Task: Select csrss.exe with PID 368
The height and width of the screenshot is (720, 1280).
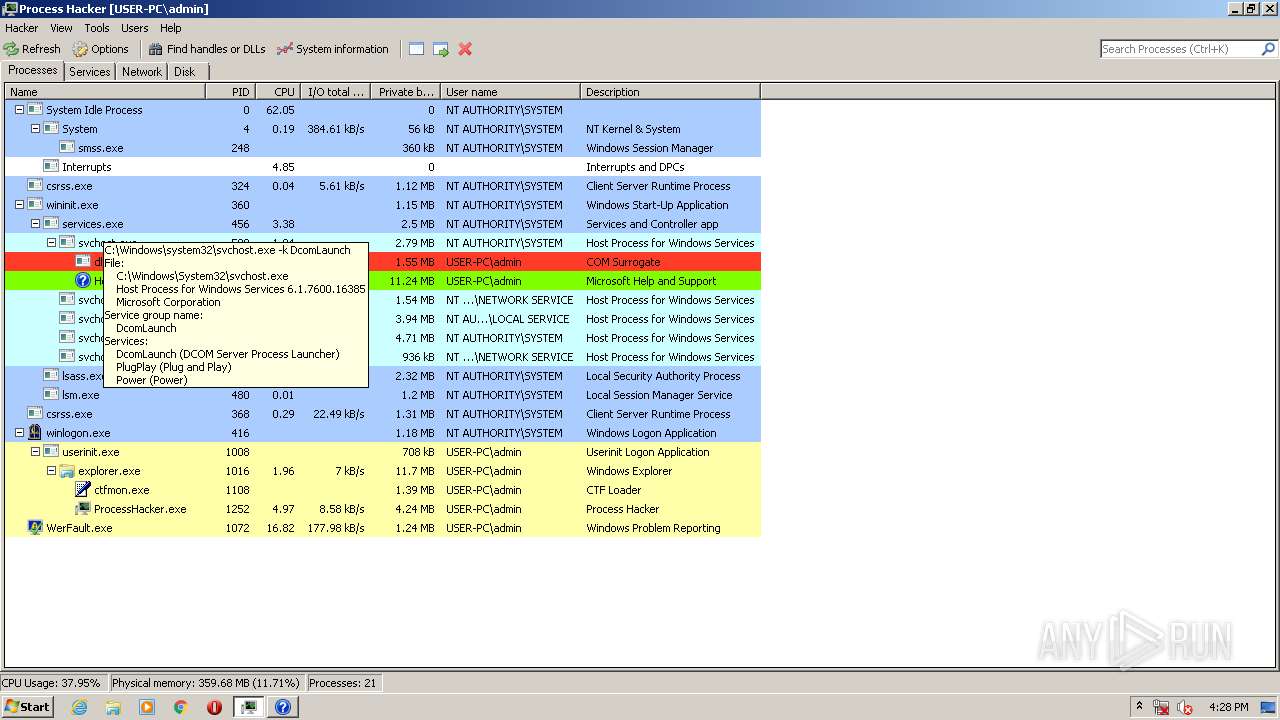Action: [383, 414]
